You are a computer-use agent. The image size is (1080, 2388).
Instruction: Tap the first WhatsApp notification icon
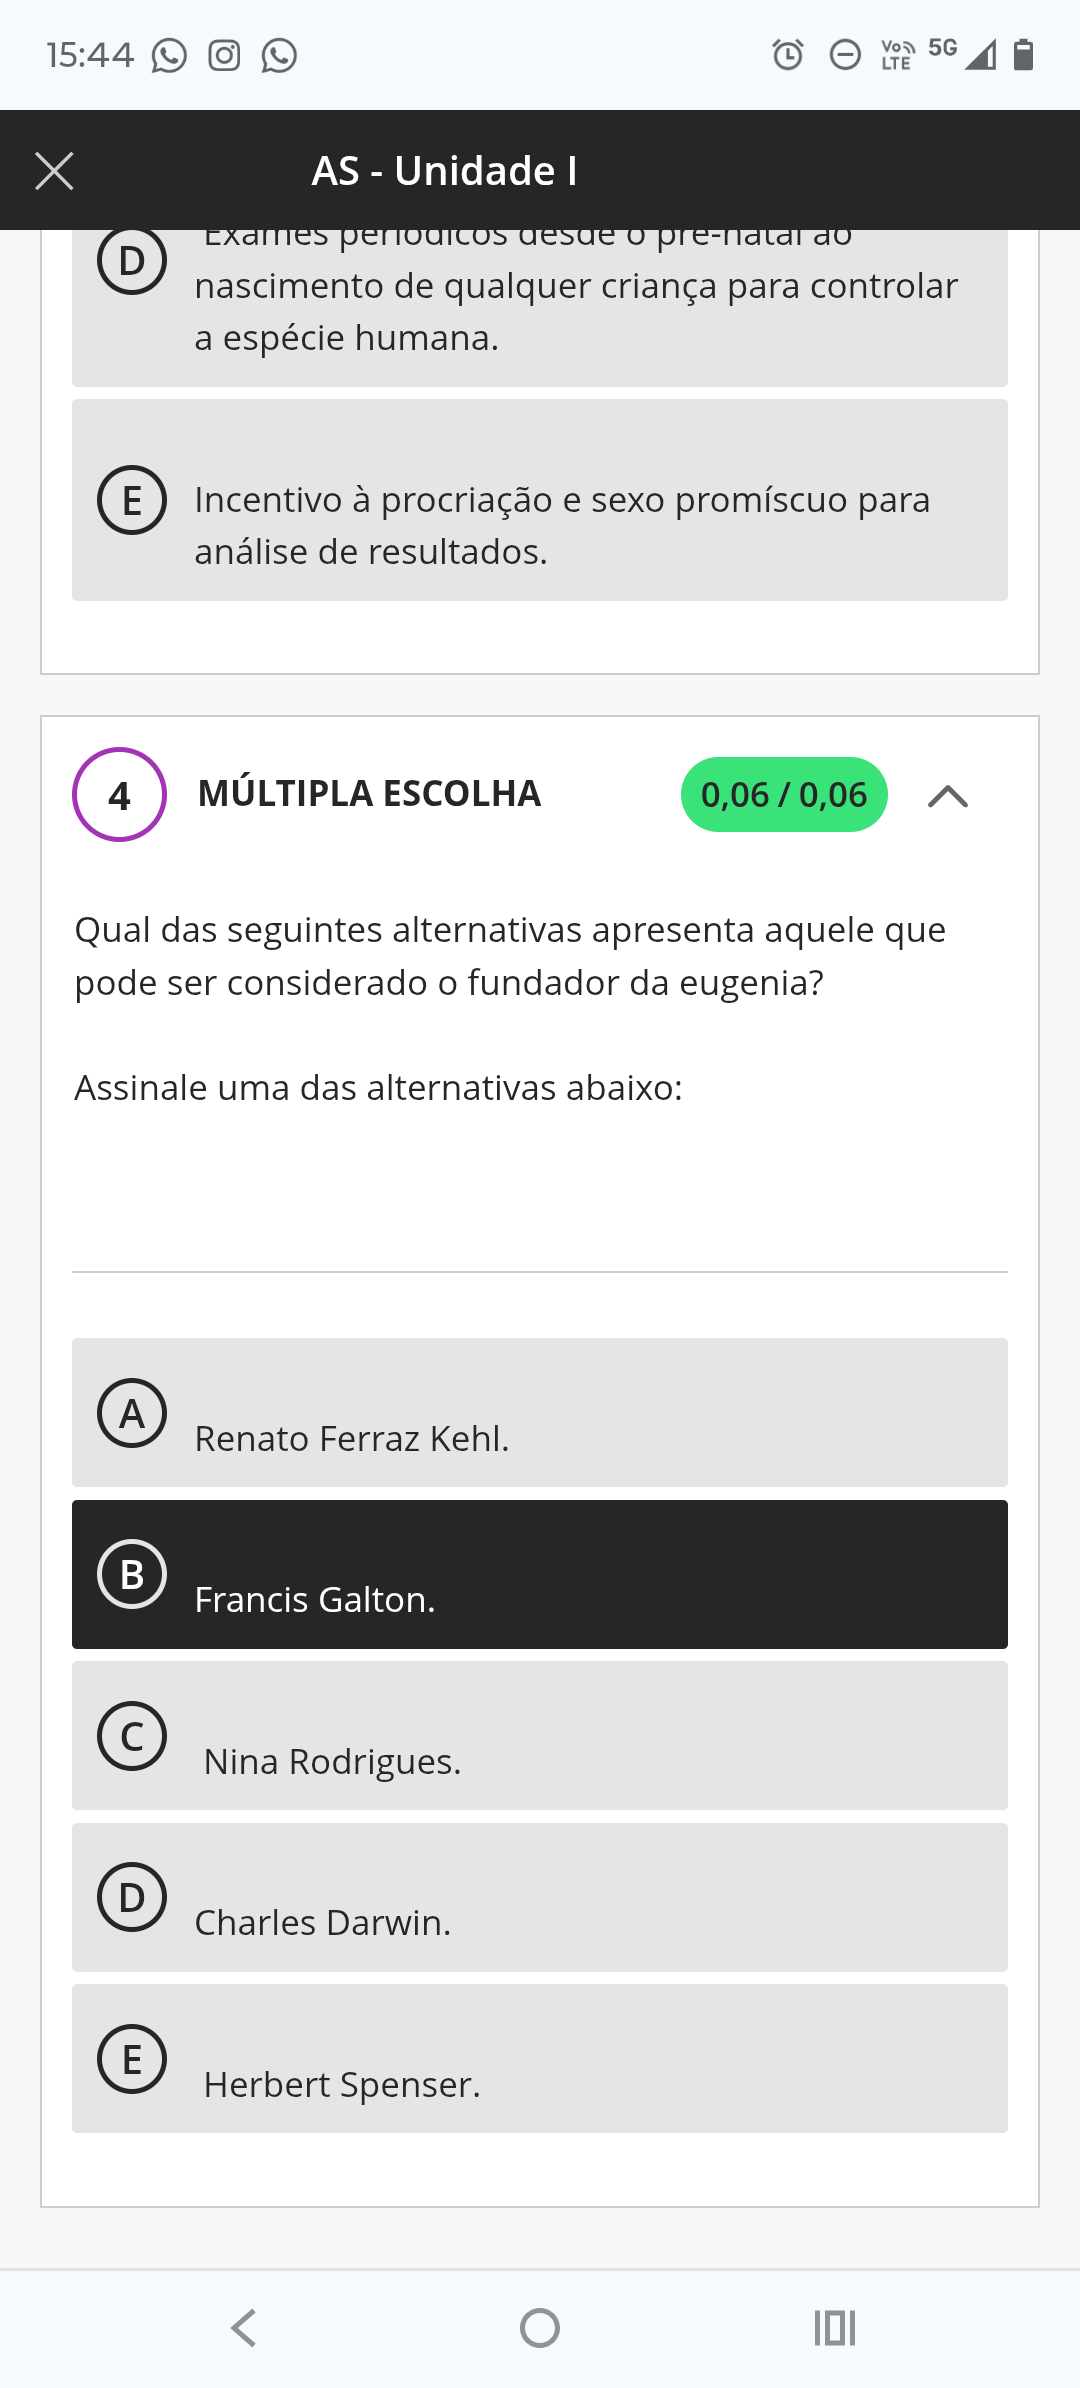pyautogui.click(x=169, y=55)
